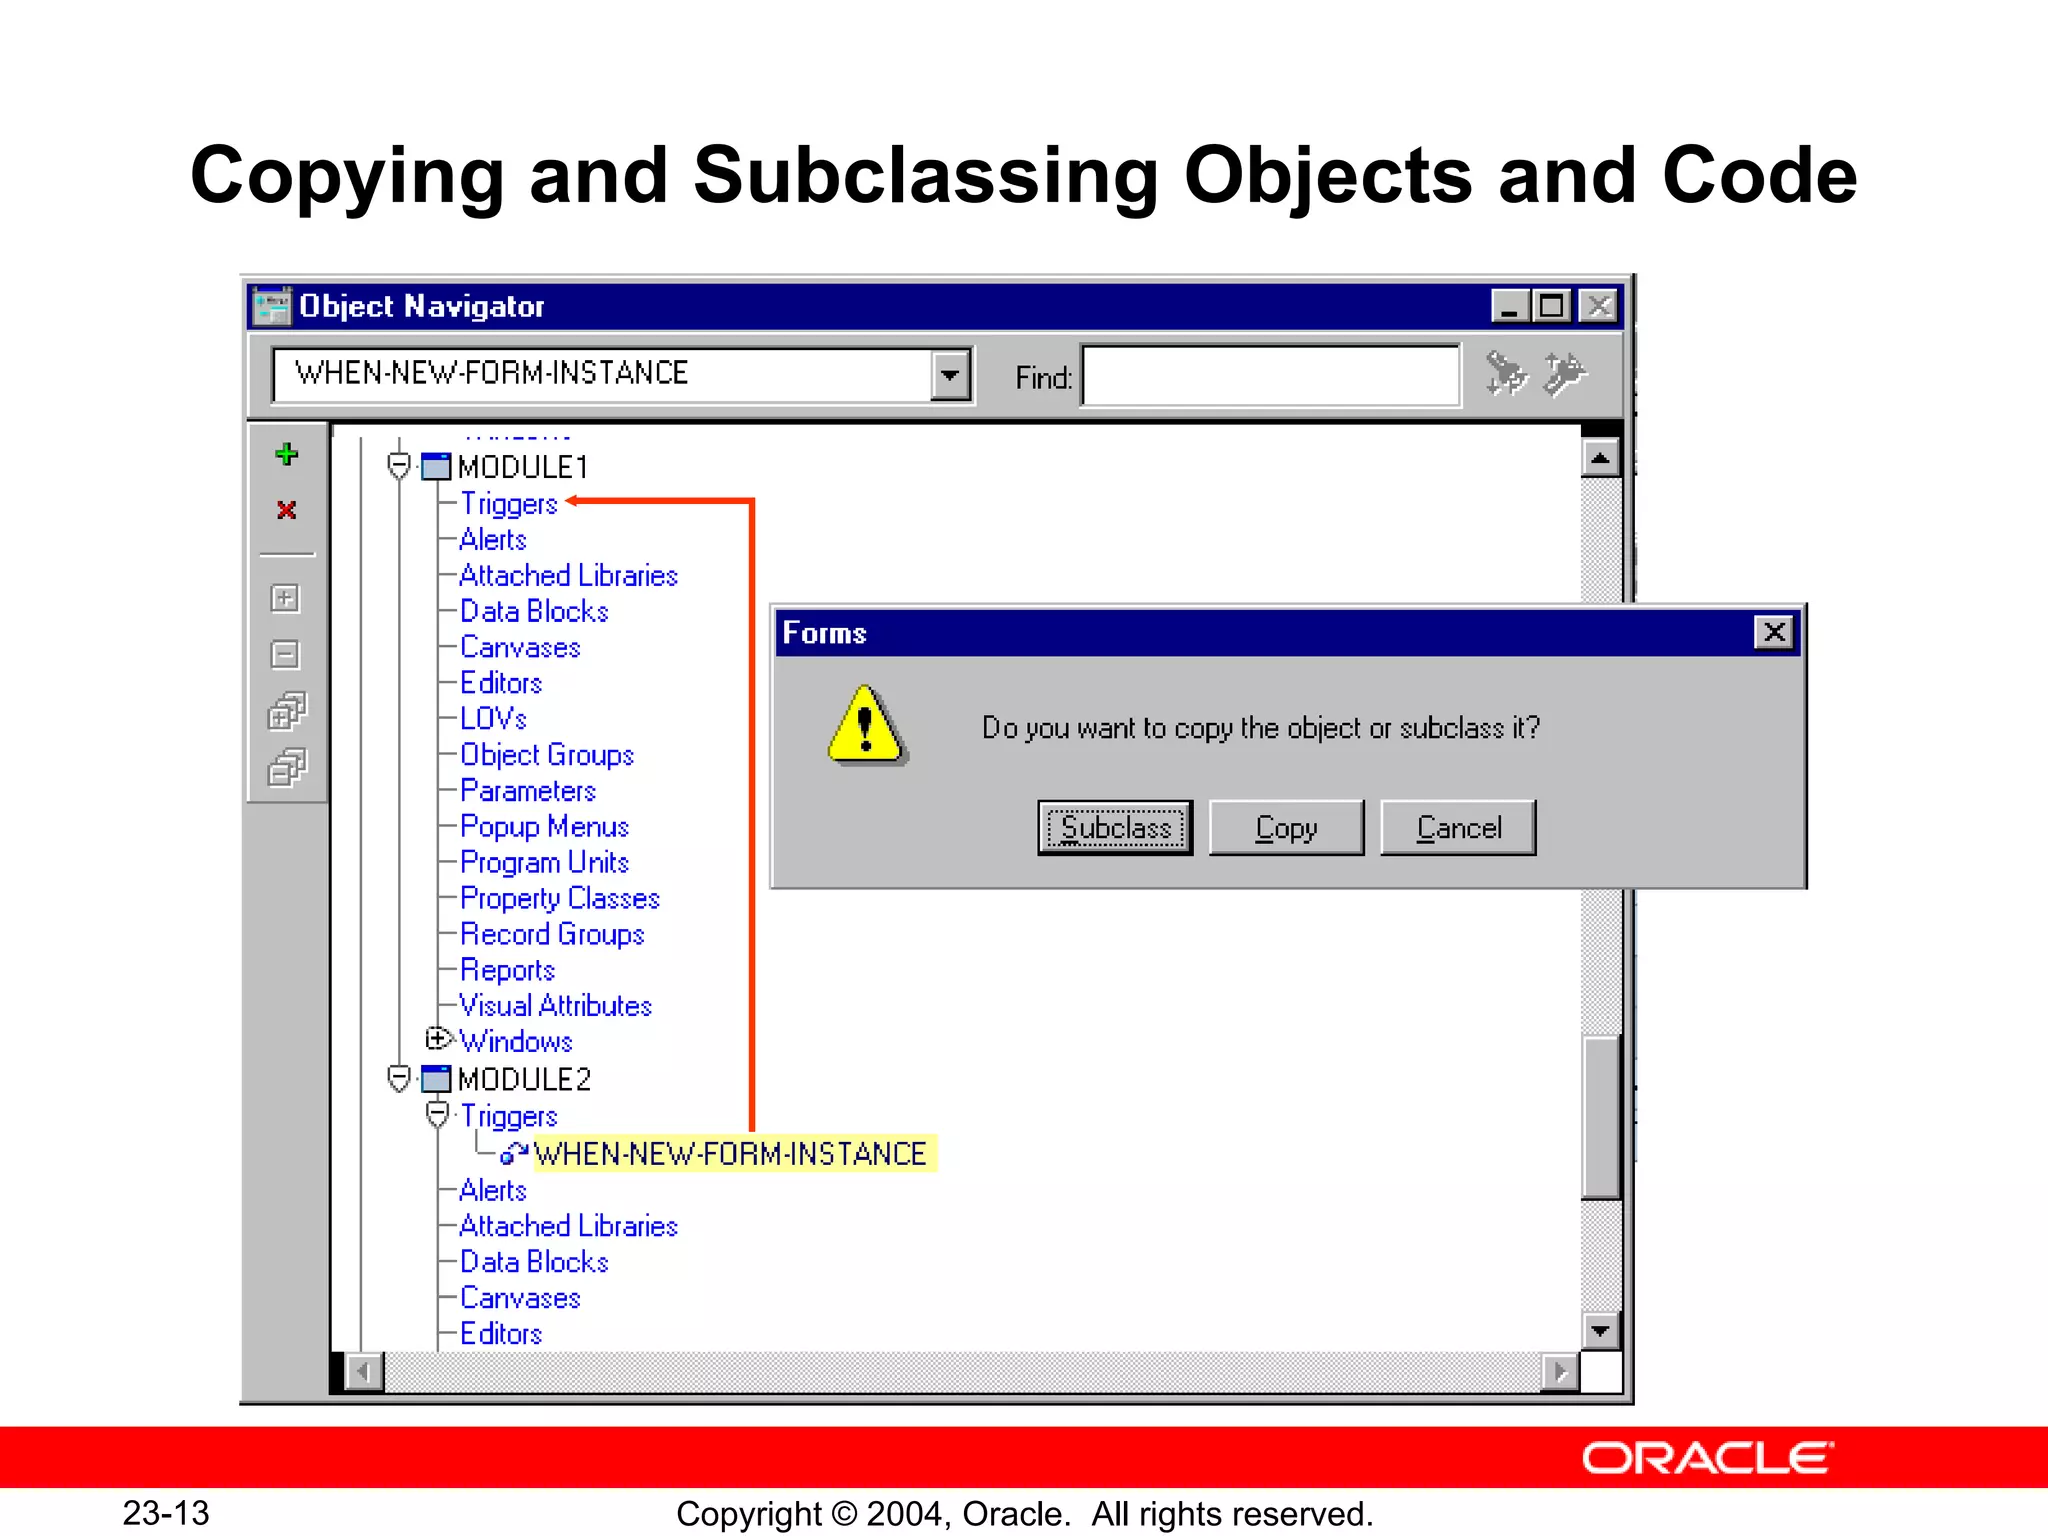Select the Record Groups node
This screenshot has width=2048, height=1536.
(552, 935)
